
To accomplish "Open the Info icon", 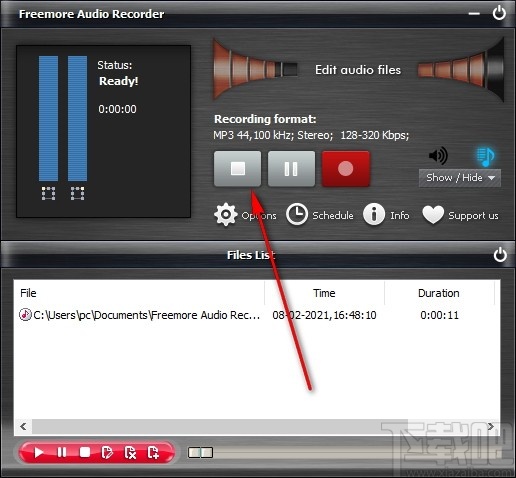I will point(374,214).
